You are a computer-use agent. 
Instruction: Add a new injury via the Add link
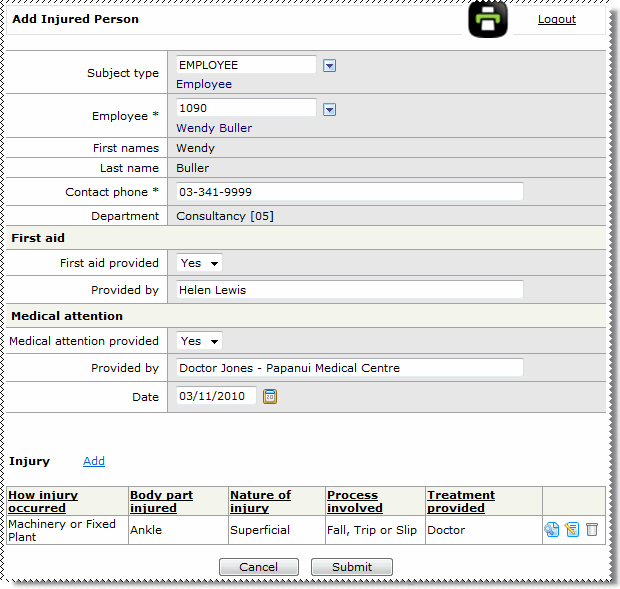94,461
